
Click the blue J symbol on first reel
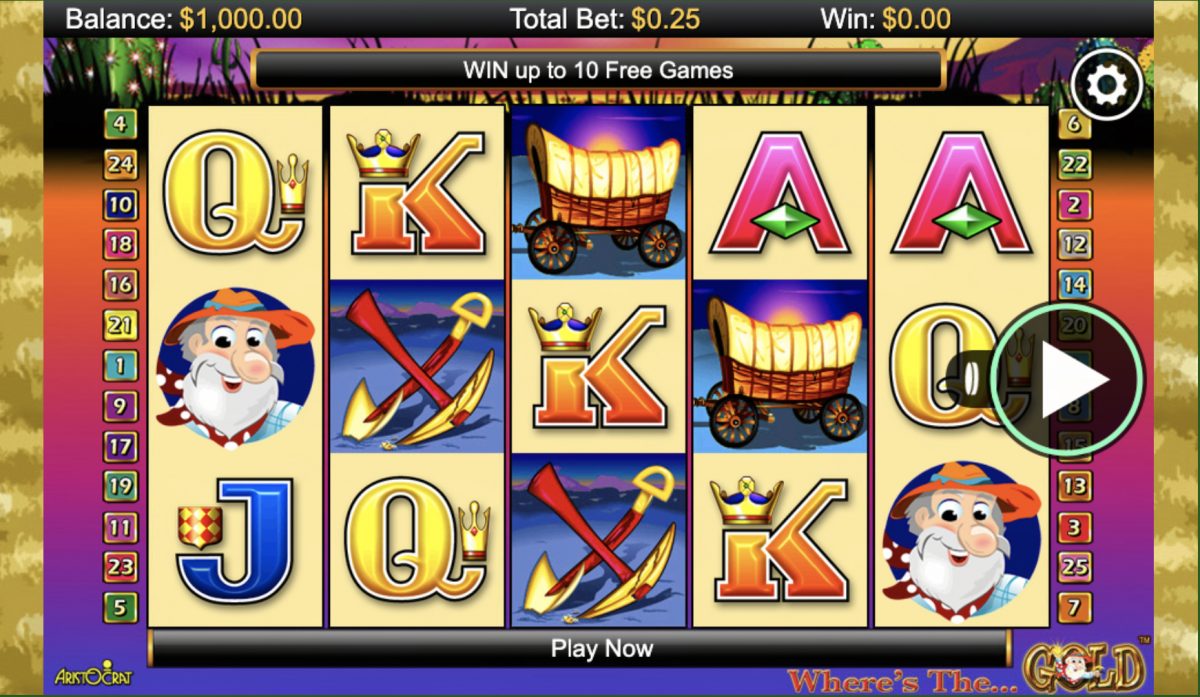click(235, 541)
